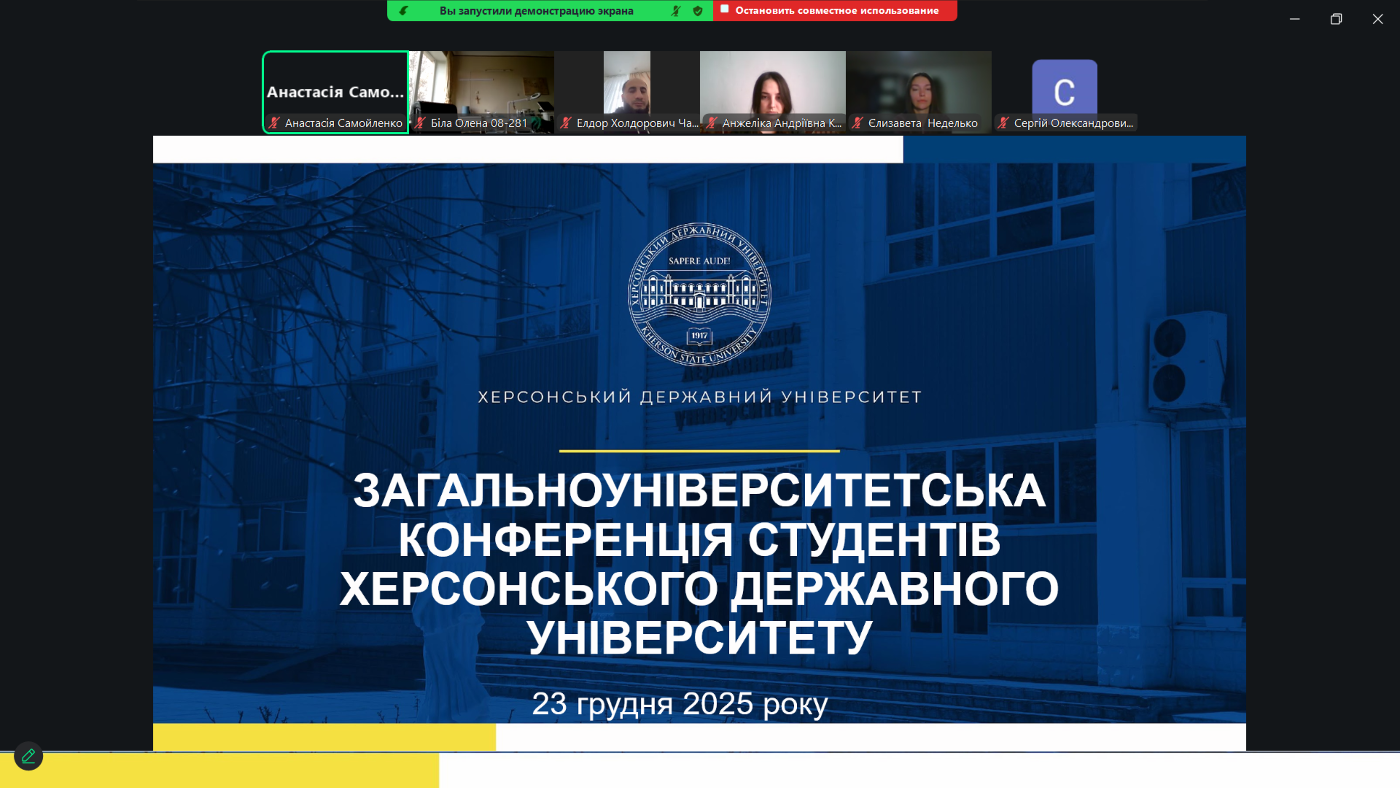
Task: Click muted mic icon beside Анастасія Самойленко name
Action: (x=274, y=123)
